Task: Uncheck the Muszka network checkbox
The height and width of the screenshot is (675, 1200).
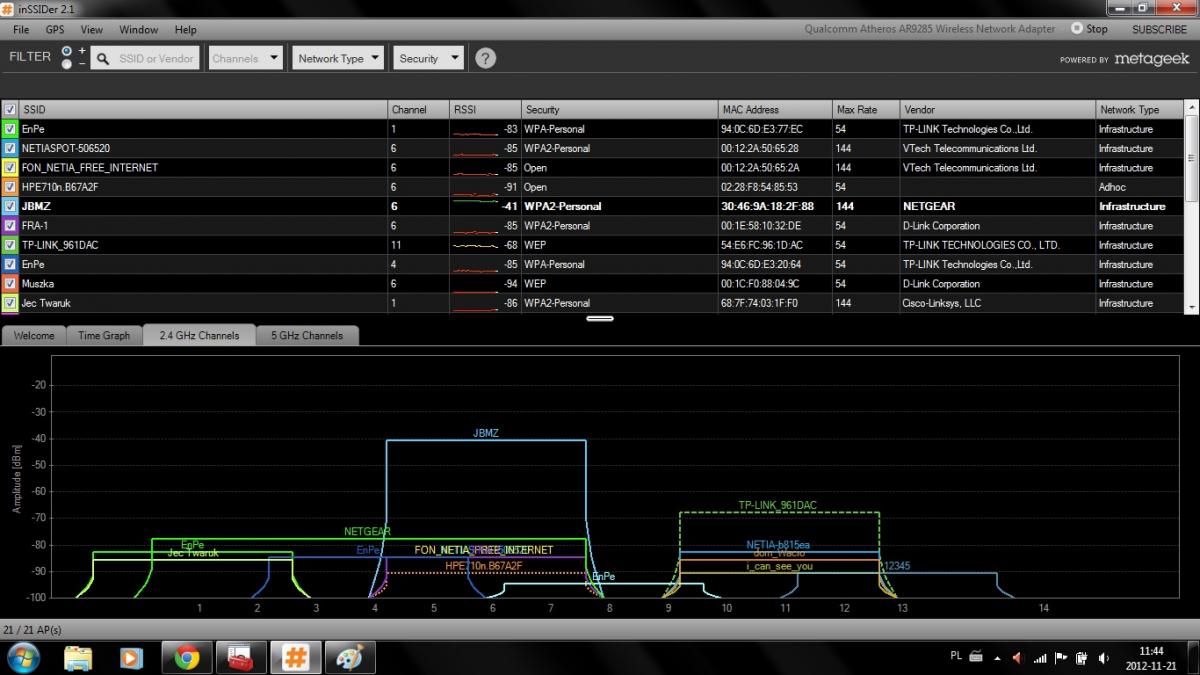Action: pos(9,284)
